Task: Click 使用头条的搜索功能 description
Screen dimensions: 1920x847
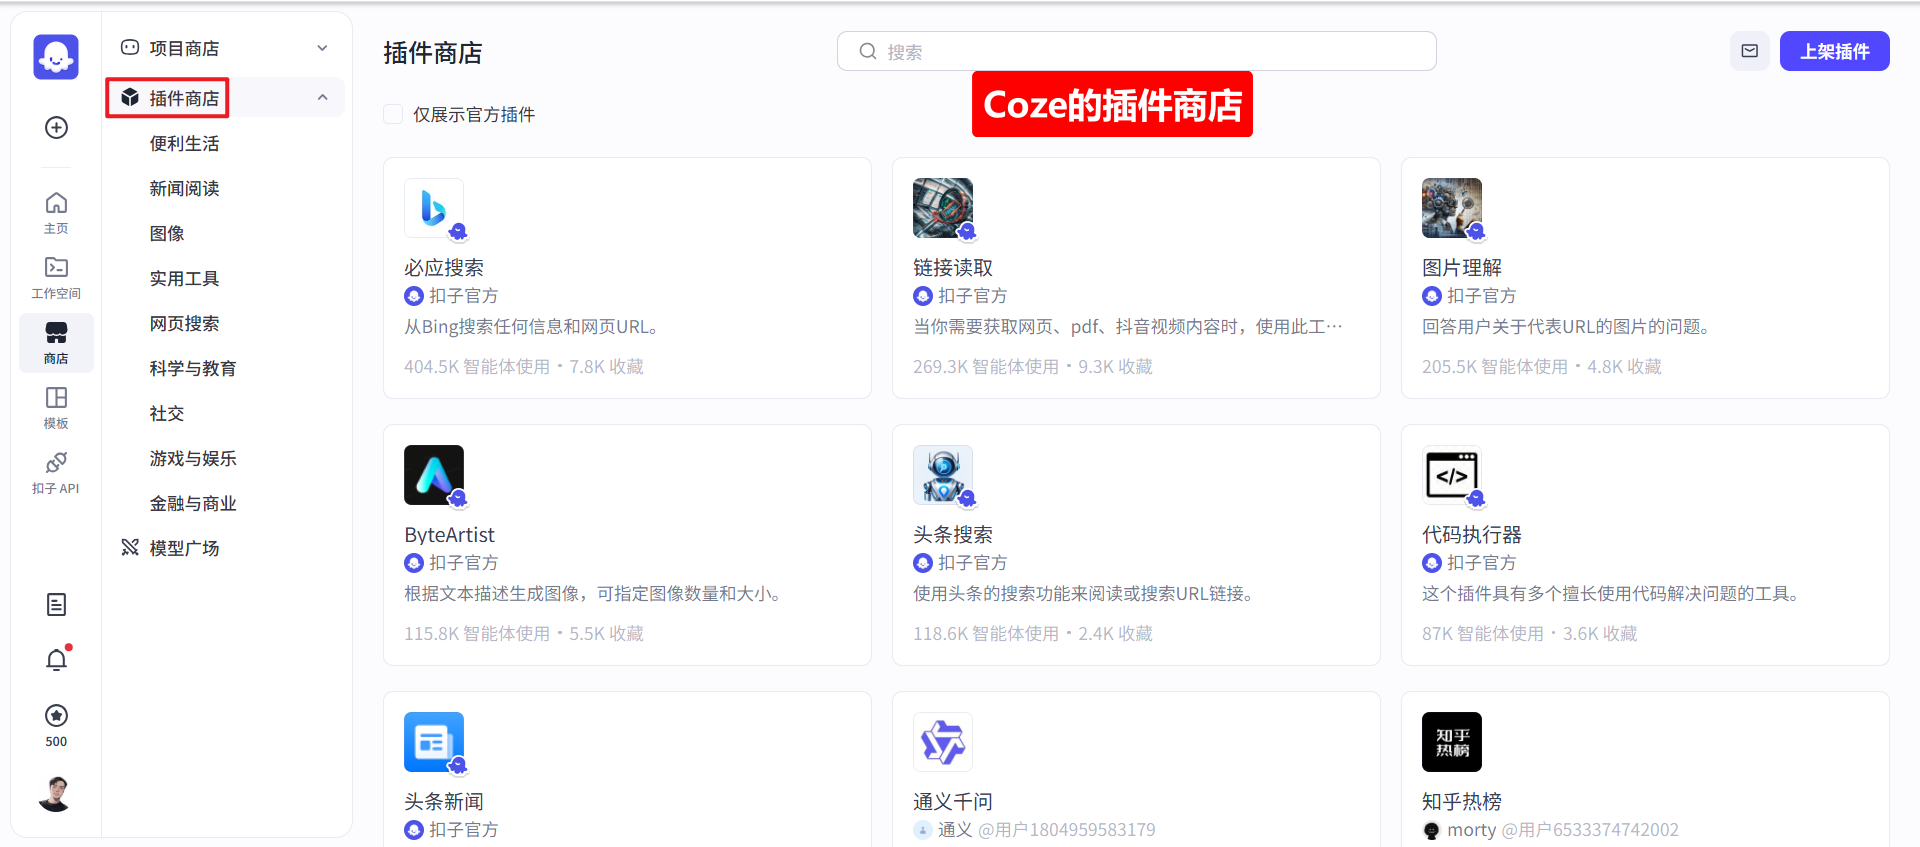Action: pos(1084,594)
